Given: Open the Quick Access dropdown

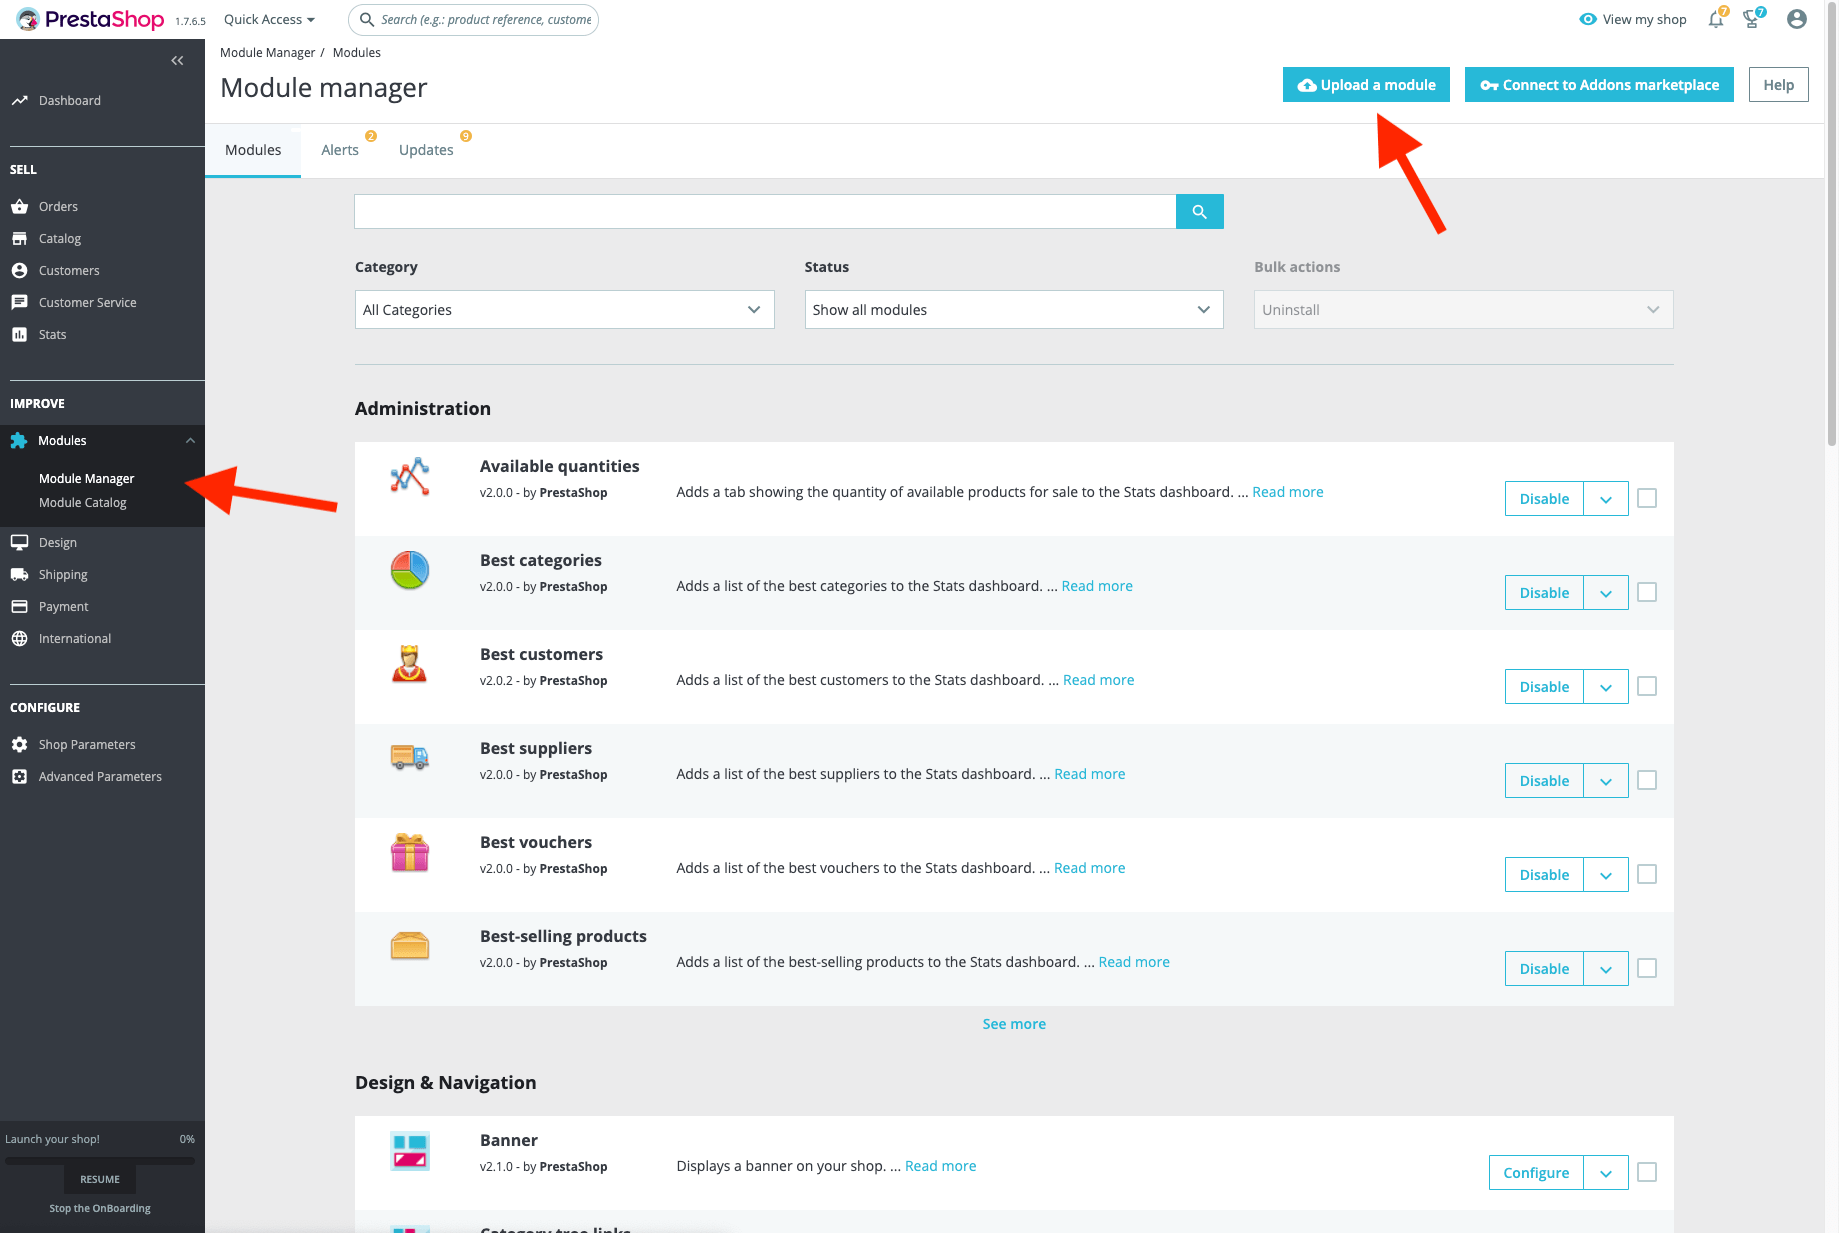Looking at the screenshot, I should pyautogui.click(x=269, y=20).
